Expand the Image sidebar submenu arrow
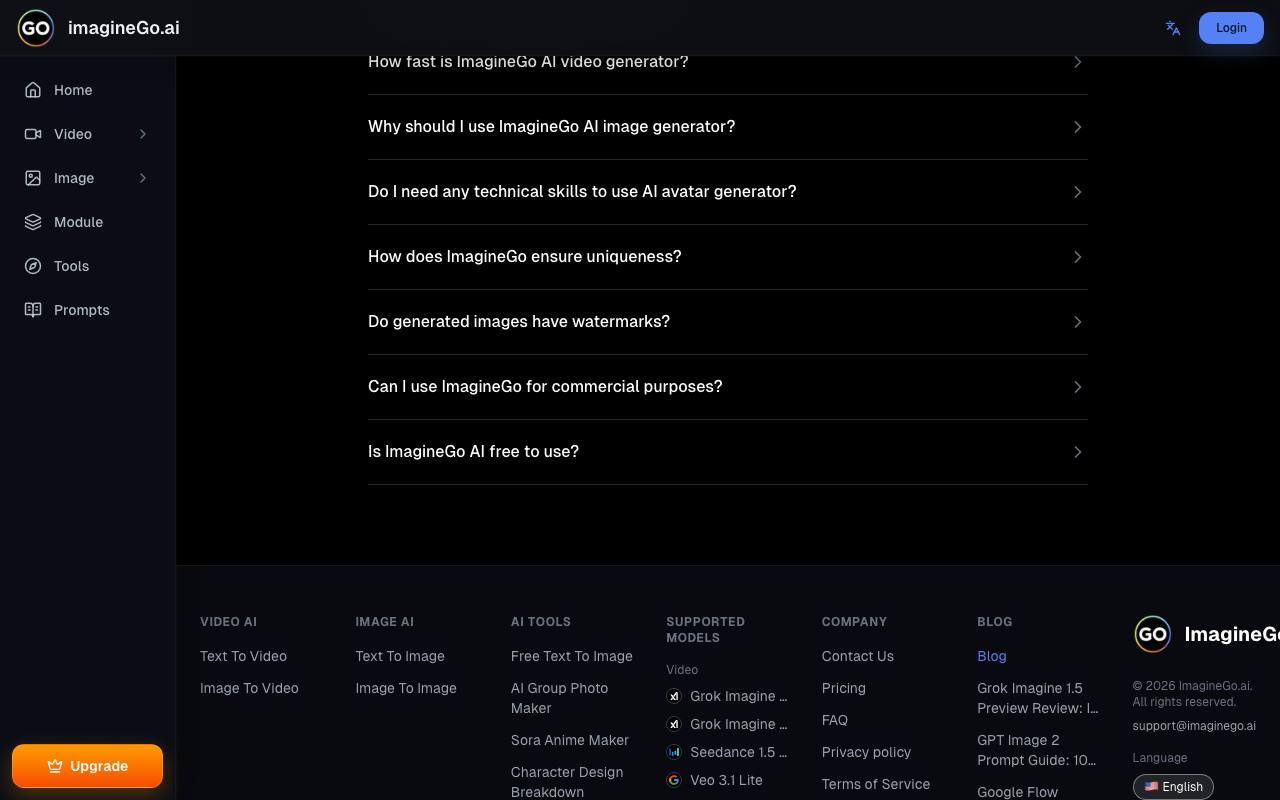 click(x=143, y=178)
